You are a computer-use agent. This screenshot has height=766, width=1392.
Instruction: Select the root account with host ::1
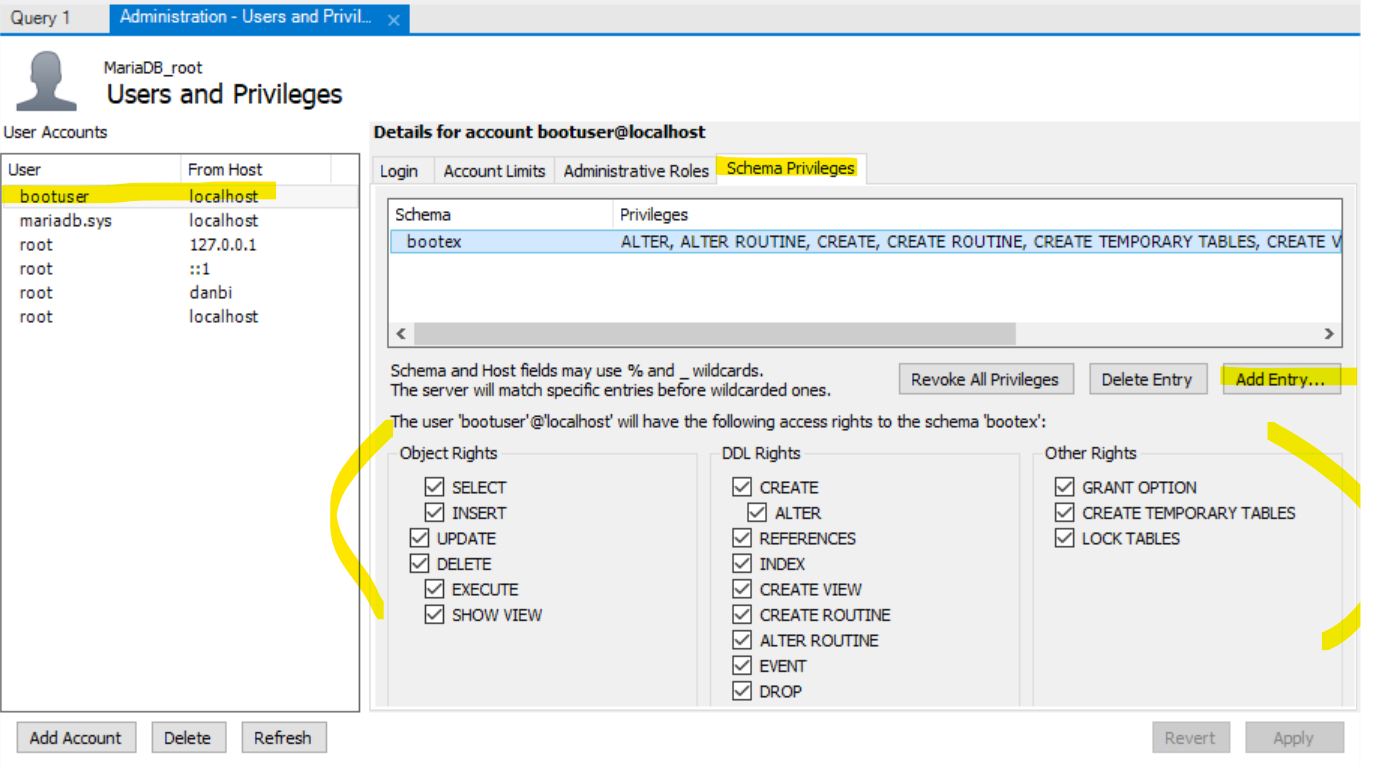[x=180, y=268]
